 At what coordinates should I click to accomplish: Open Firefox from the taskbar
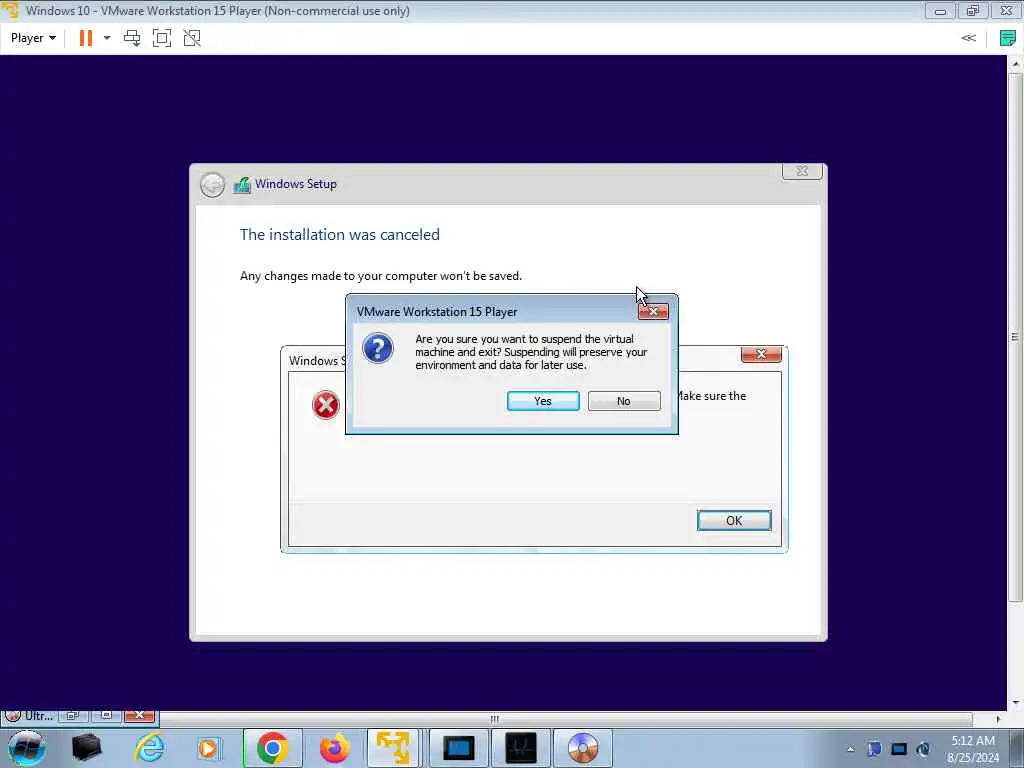point(334,748)
